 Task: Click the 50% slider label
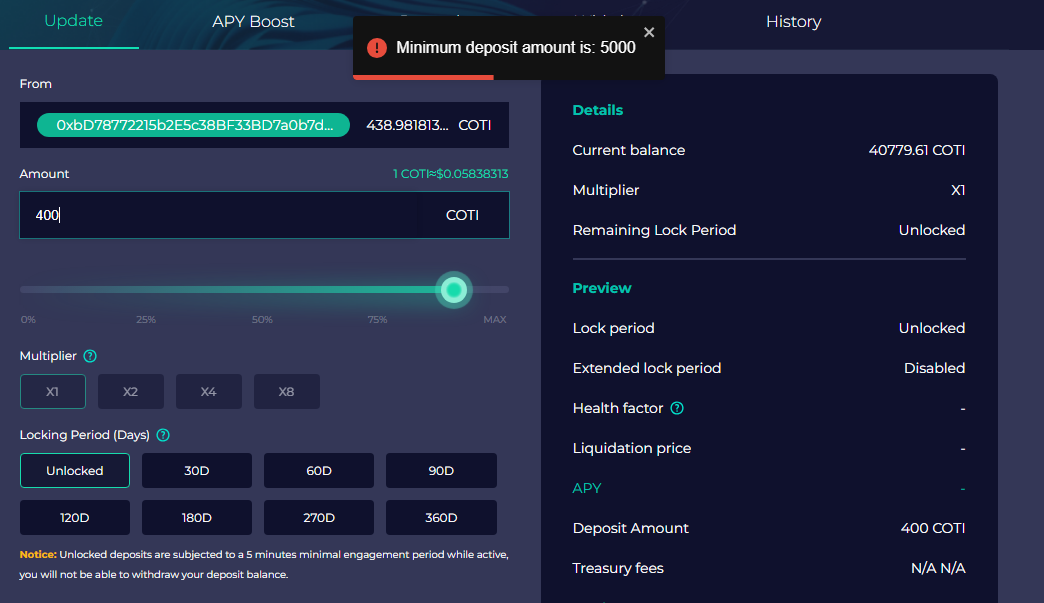click(262, 319)
